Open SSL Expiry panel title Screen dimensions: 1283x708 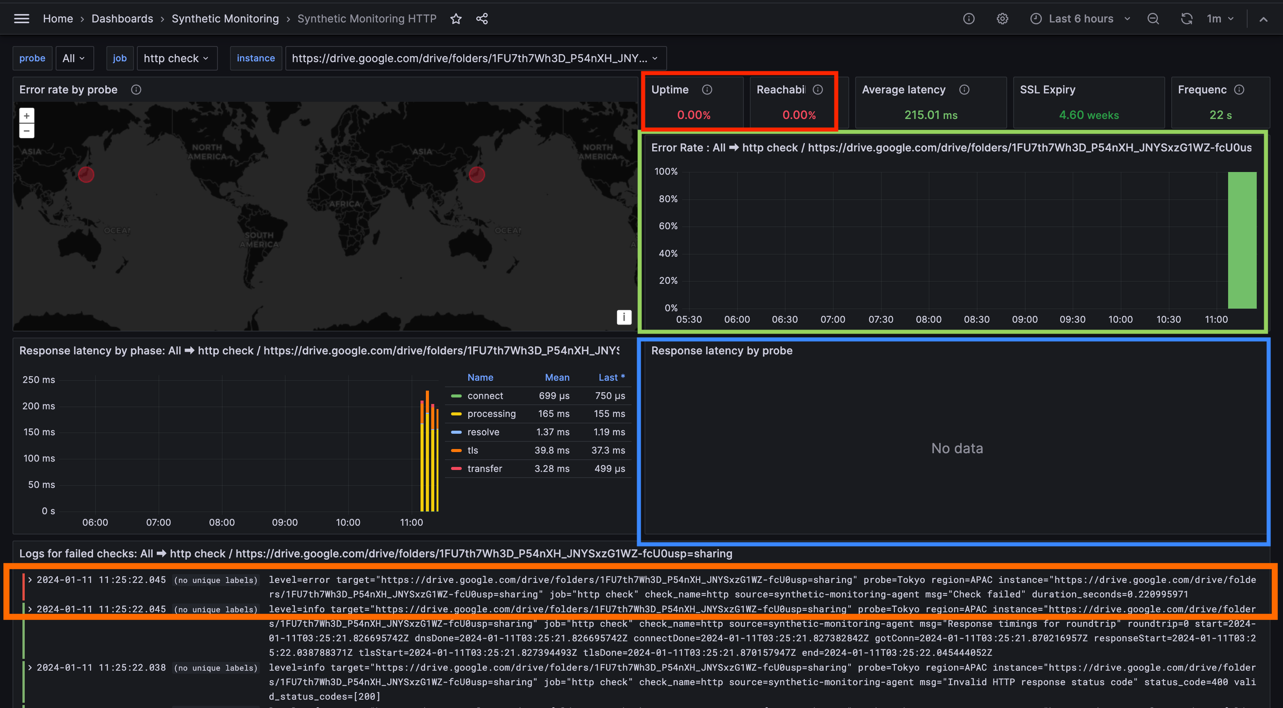(1047, 90)
